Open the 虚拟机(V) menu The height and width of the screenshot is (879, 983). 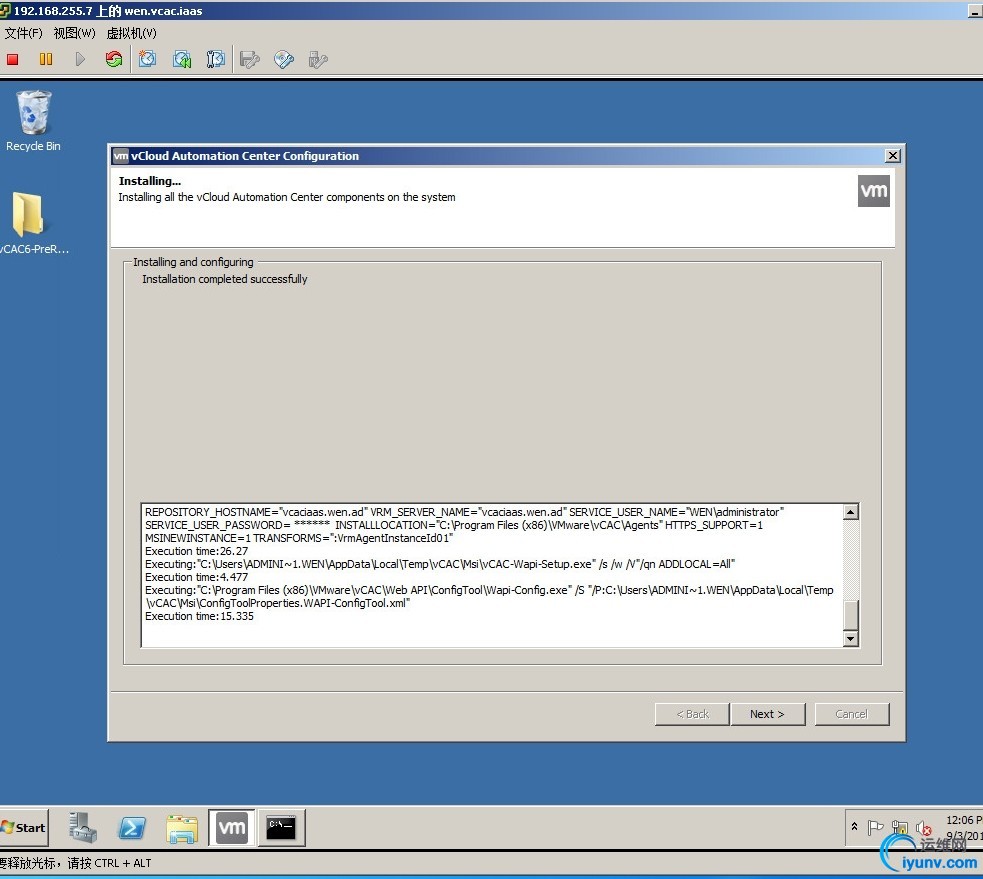point(132,33)
